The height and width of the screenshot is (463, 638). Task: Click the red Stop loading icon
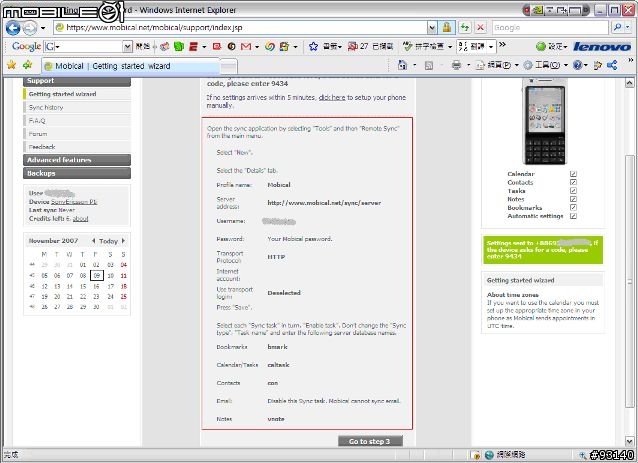[x=481, y=28]
